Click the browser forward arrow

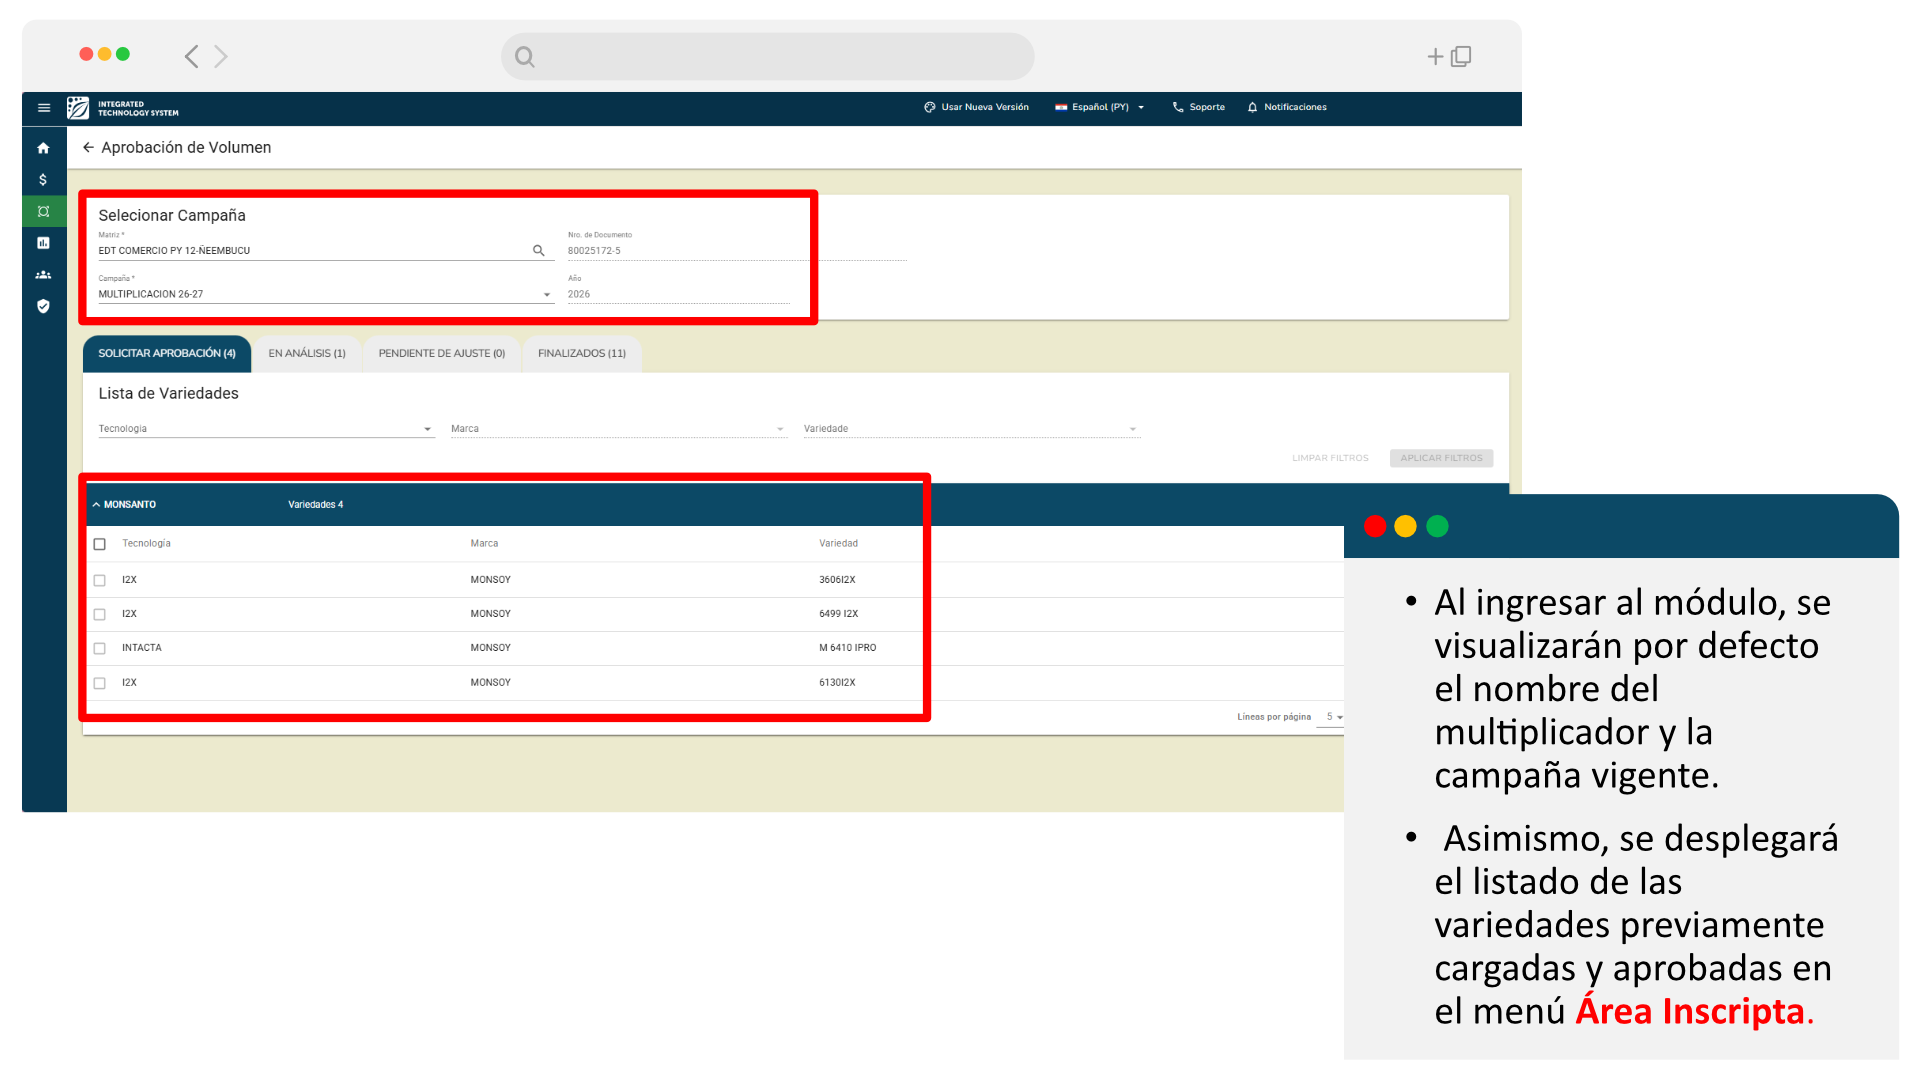[221, 56]
